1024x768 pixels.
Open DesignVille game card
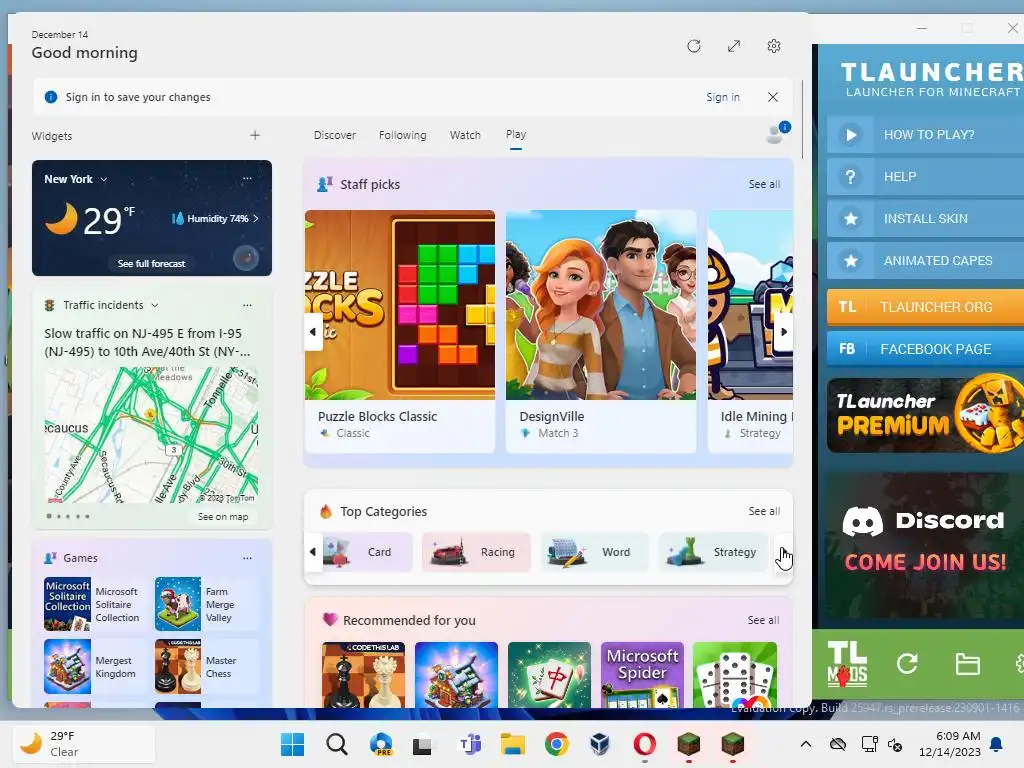tap(601, 331)
